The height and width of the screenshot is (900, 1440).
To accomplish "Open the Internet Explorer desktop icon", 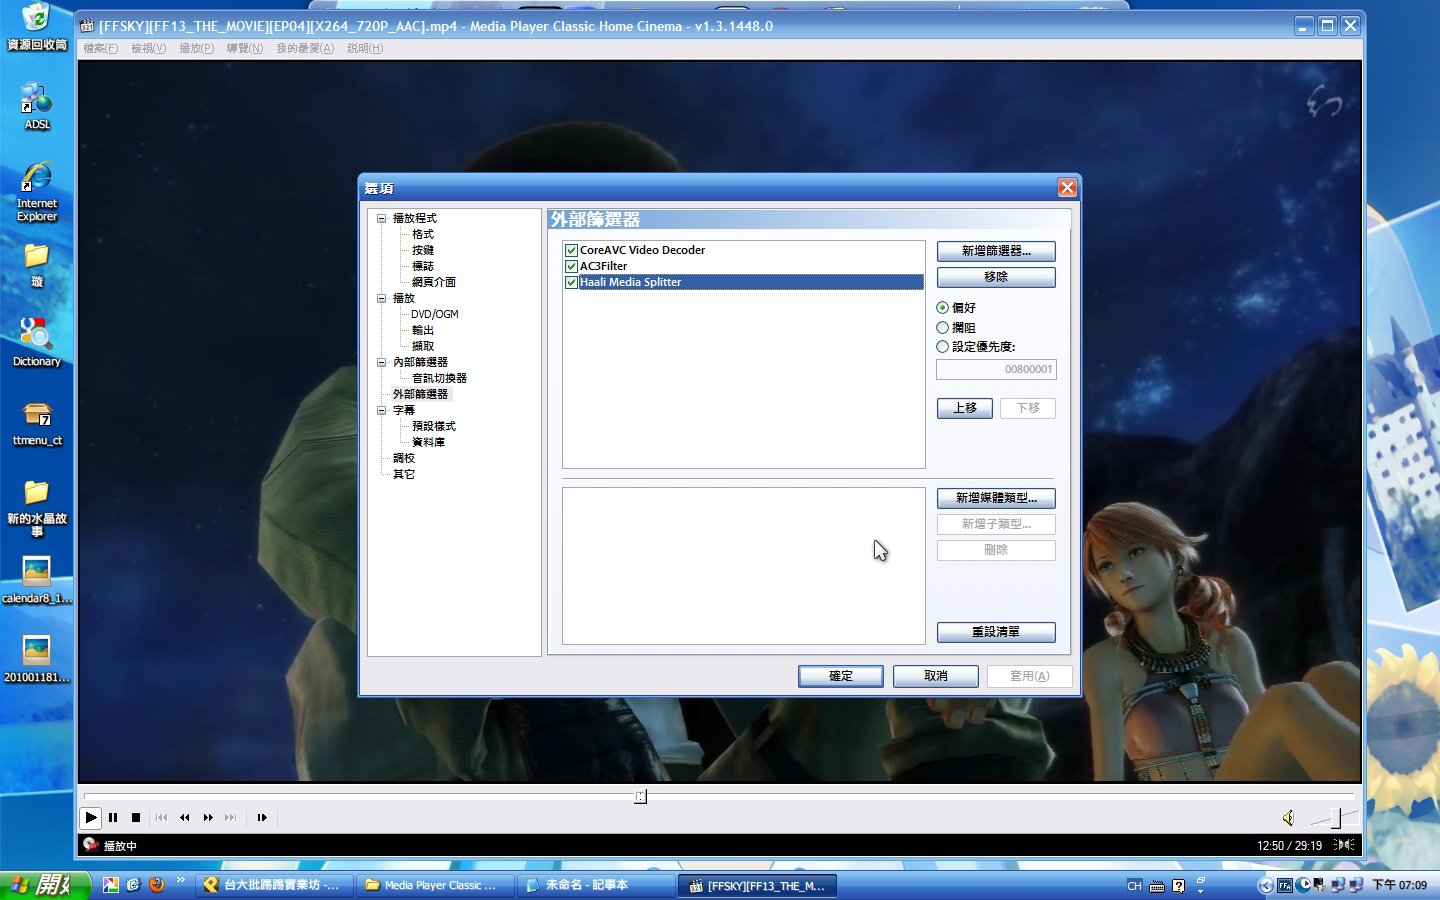I will (37, 190).
